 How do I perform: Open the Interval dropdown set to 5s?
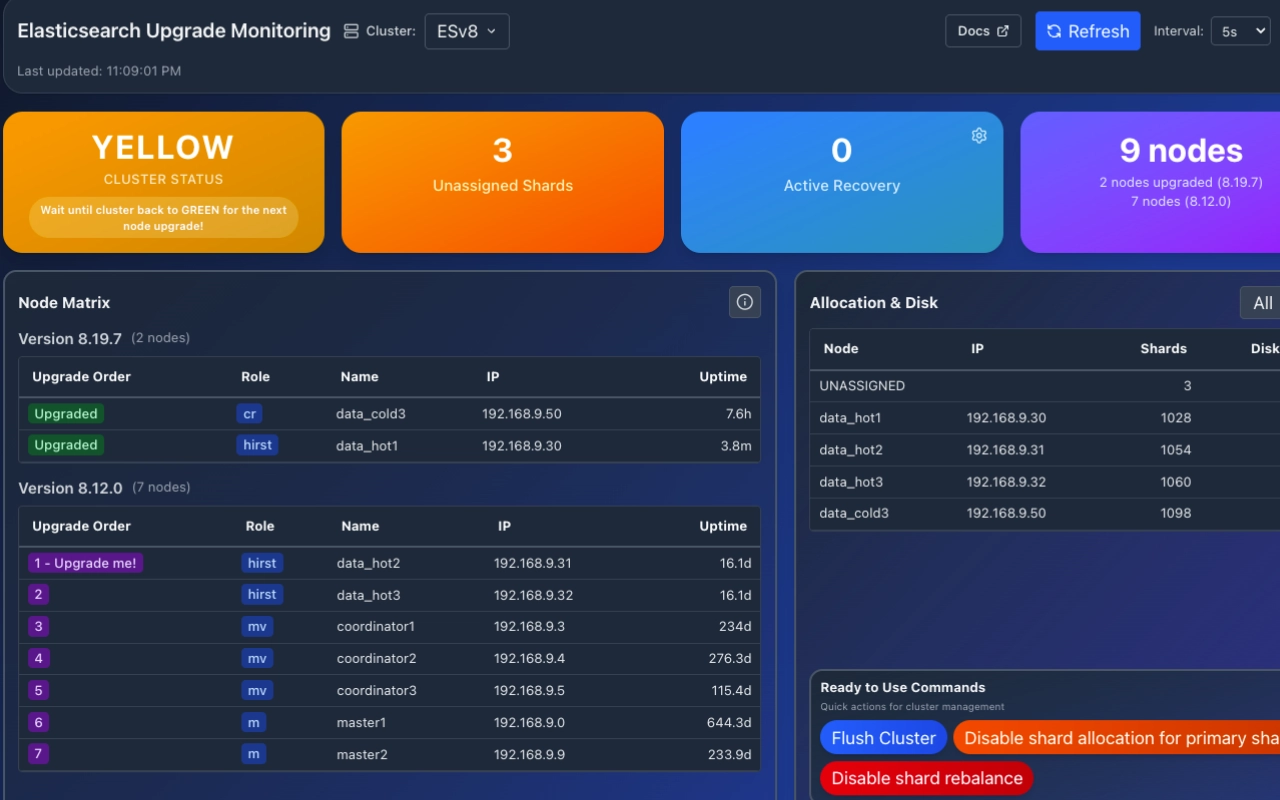point(1240,31)
